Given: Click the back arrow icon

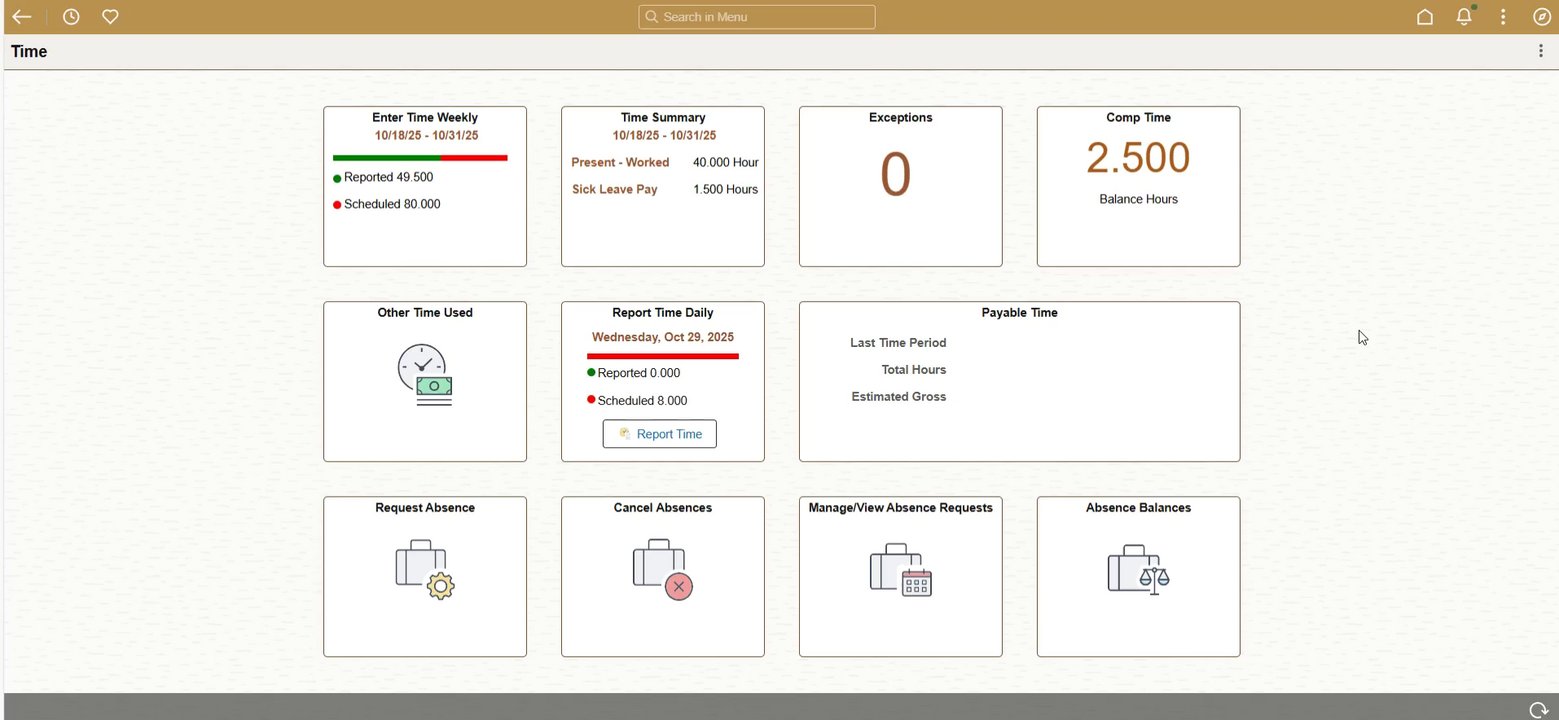Looking at the screenshot, I should tap(21, 17).
